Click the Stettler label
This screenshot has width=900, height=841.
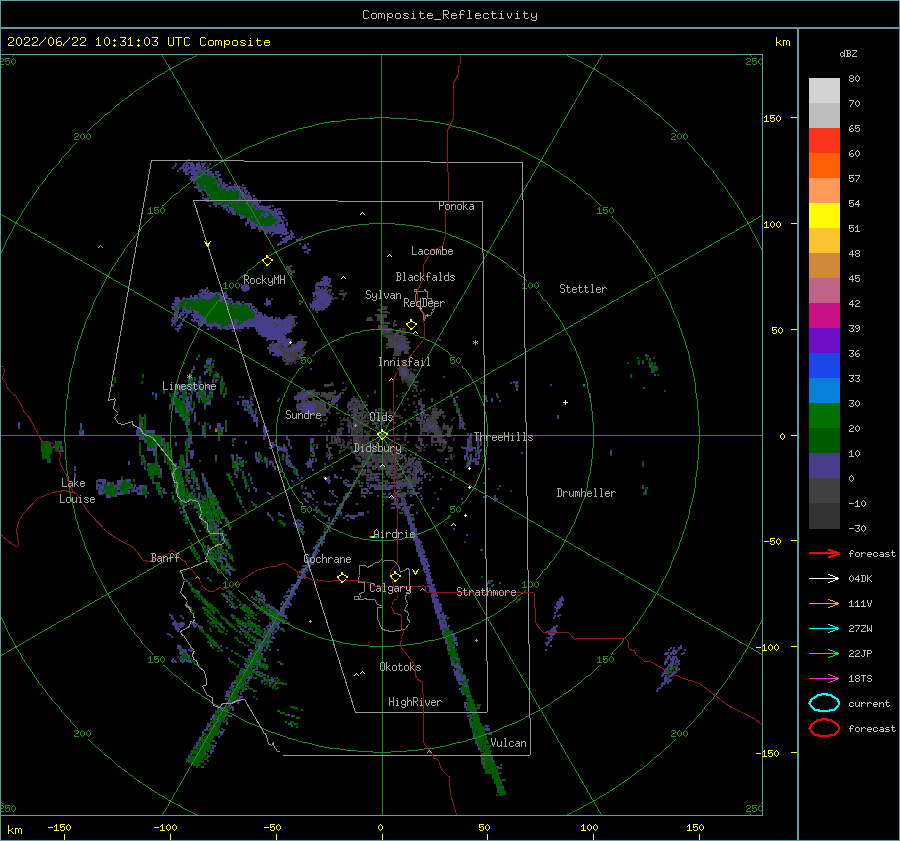click(583, 289)
